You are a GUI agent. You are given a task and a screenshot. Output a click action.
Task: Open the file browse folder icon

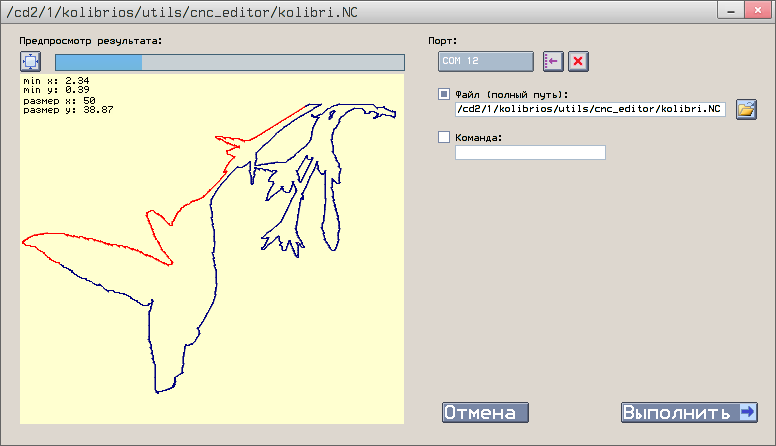[x=746, y=109]
